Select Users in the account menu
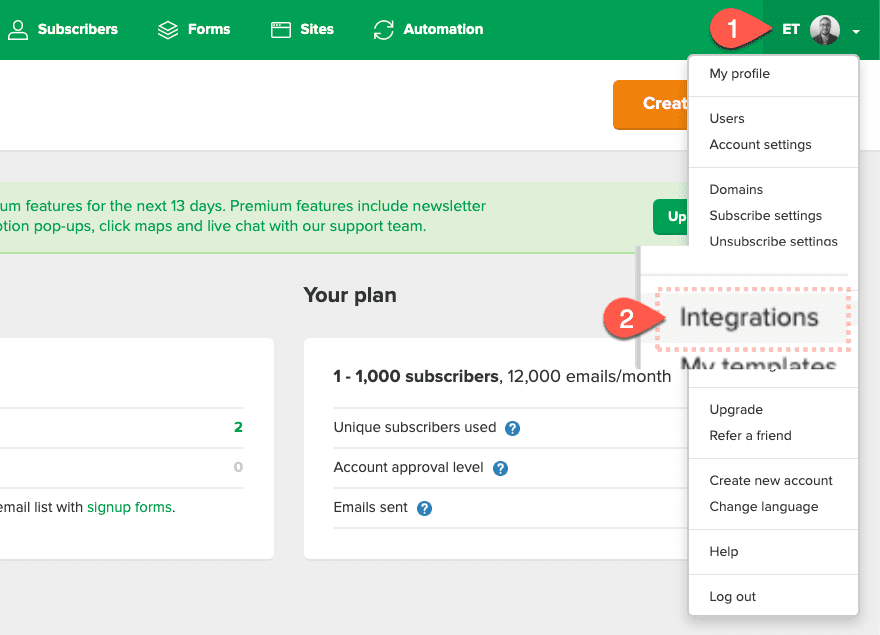The width and height of the screenshot is (880, 635). point(726,118)
